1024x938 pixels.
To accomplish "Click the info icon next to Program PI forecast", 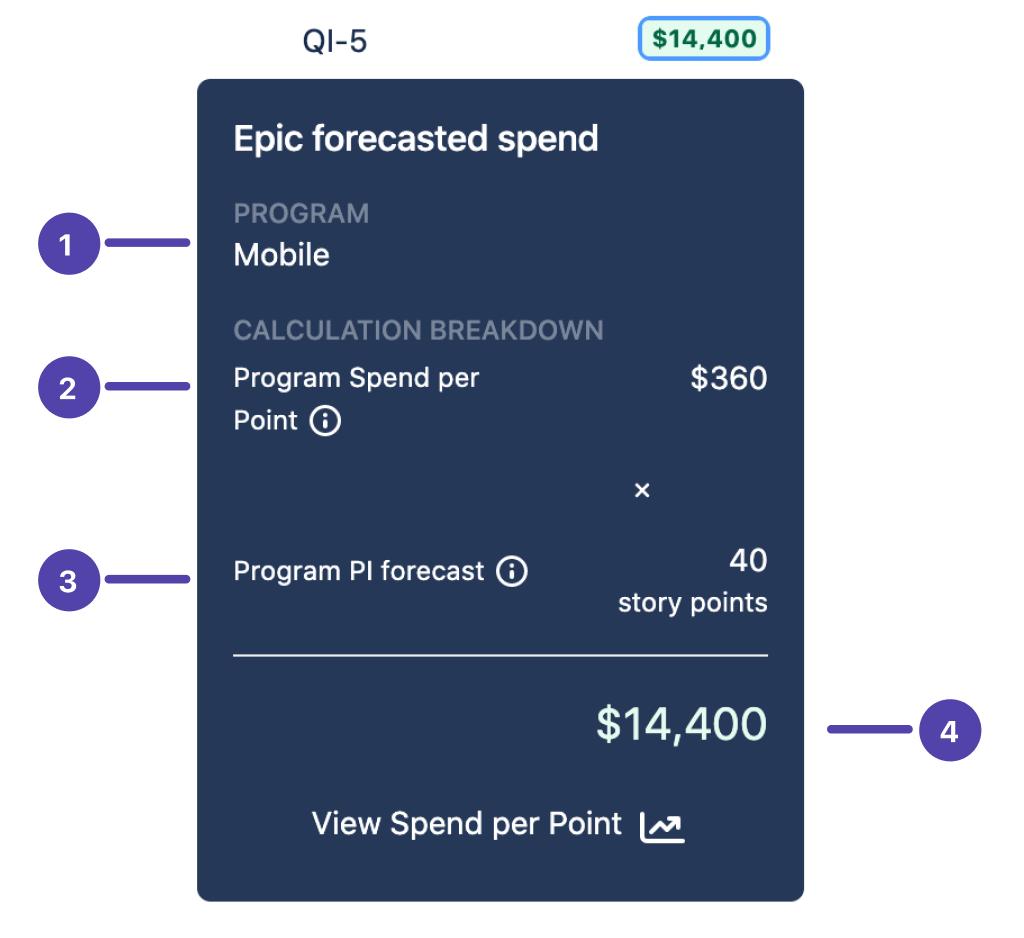I will (x=512, y=572).
